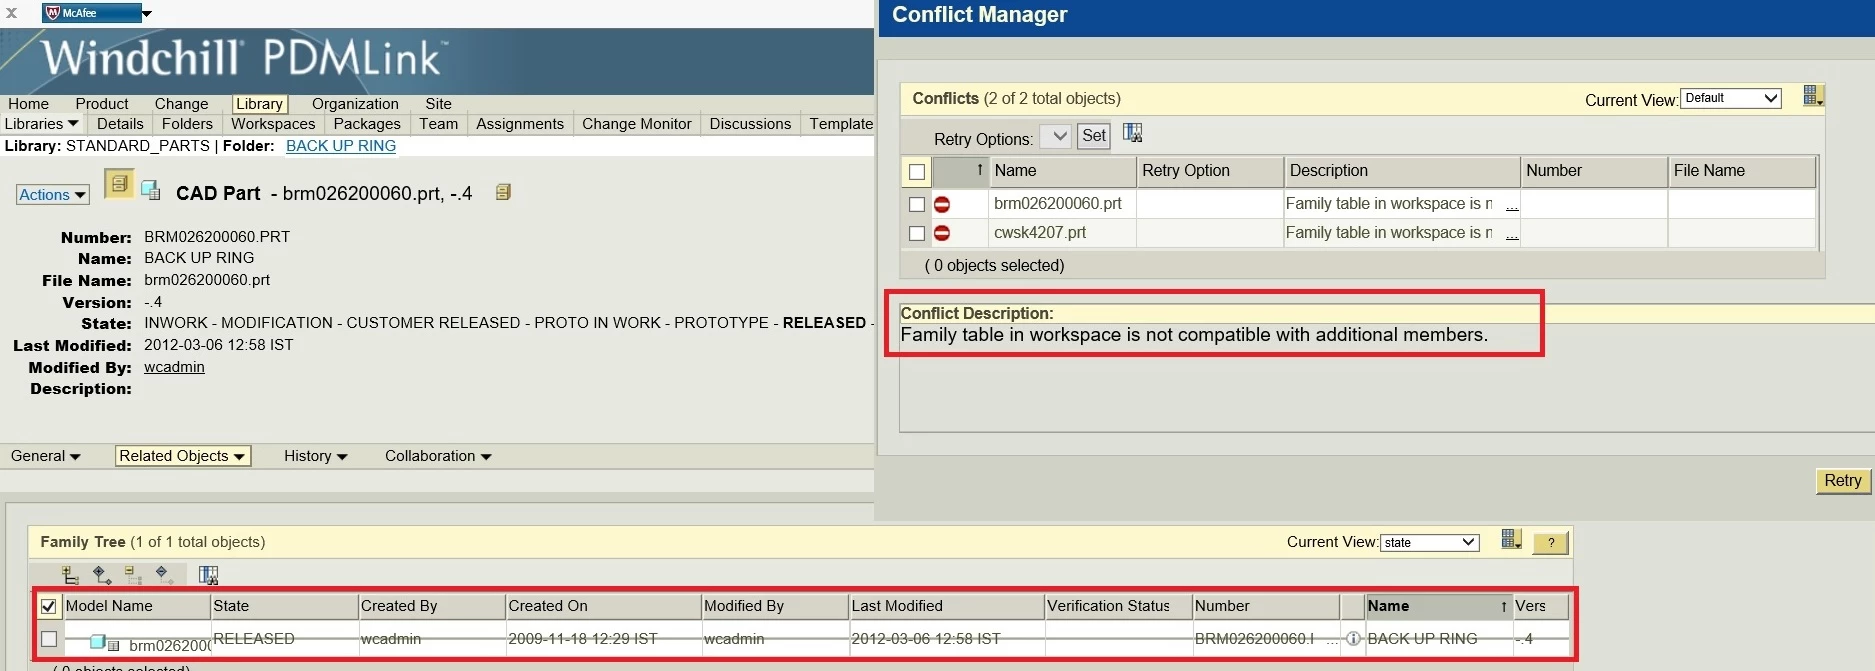
Task: Open the BACK UP RING folder link
Action: click(x=341, y=146)
